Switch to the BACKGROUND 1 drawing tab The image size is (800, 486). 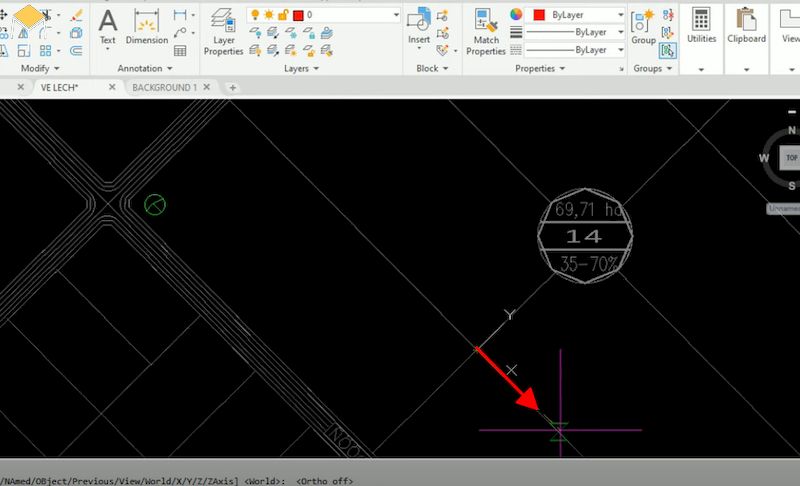(164, 88)
